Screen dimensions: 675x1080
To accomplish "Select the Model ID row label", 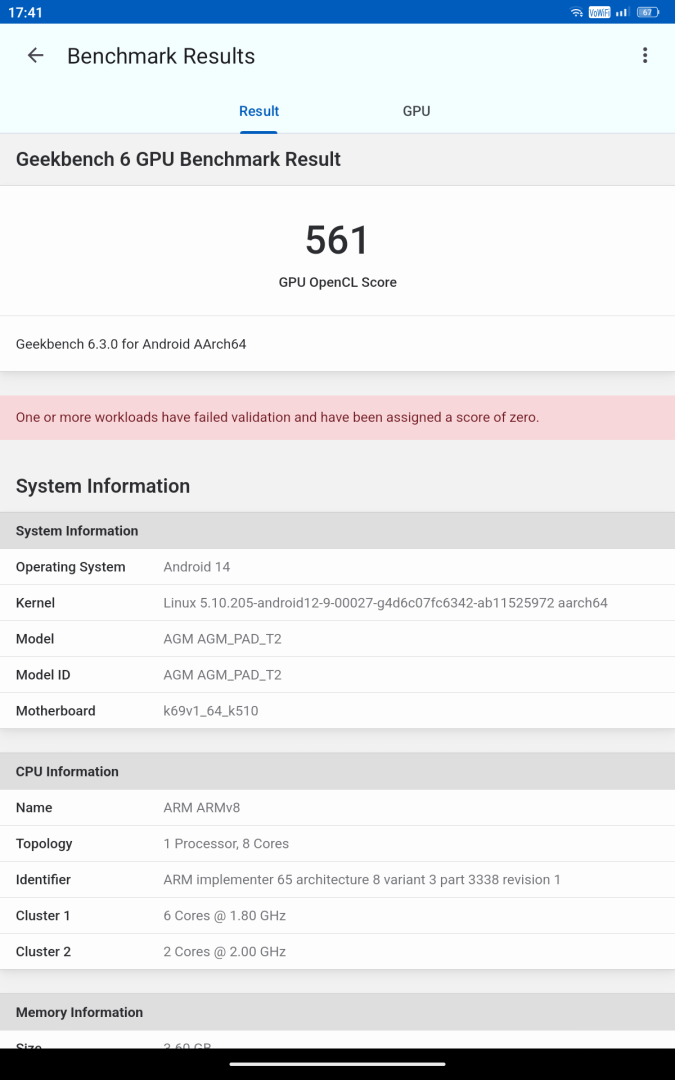I will [43, 674].
